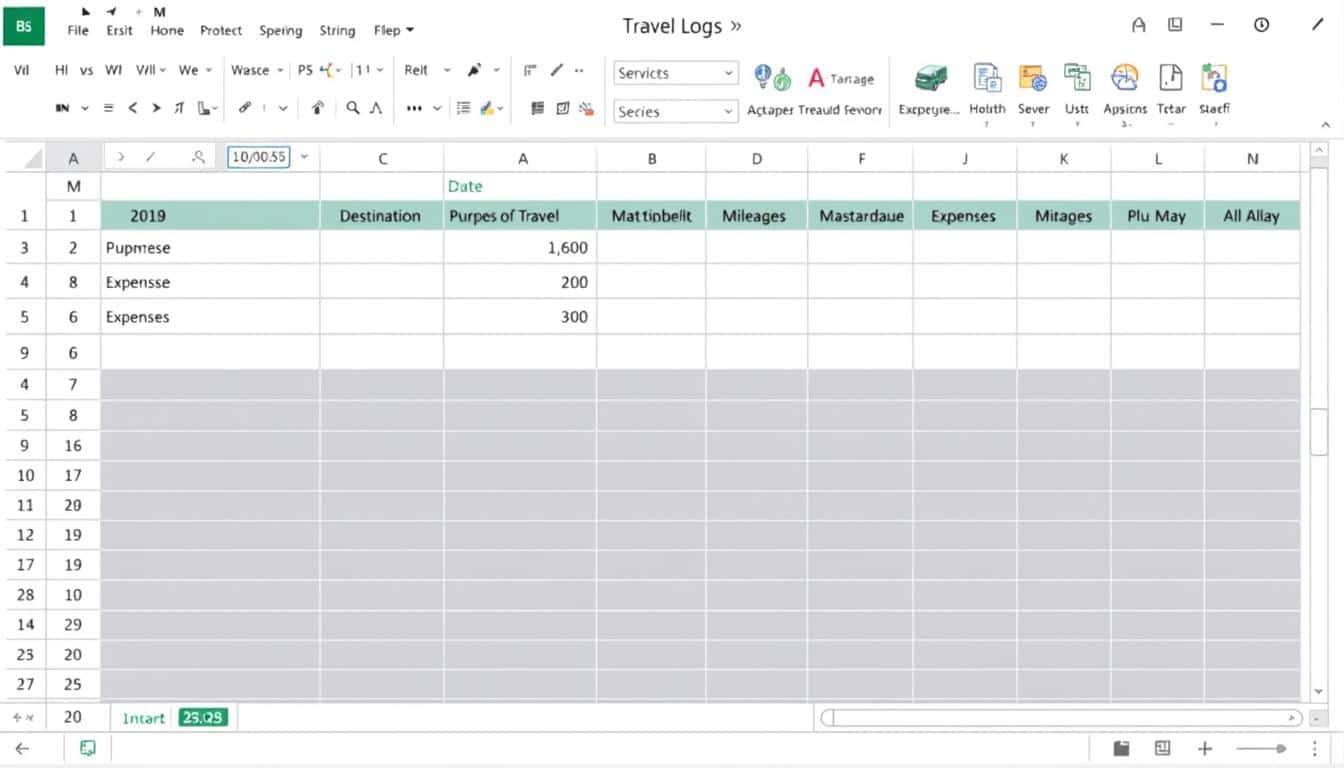The height and width of the screenshot is (768, 1344).
Task: Select the cell containing 200
Action: click(x=520, y=282)
